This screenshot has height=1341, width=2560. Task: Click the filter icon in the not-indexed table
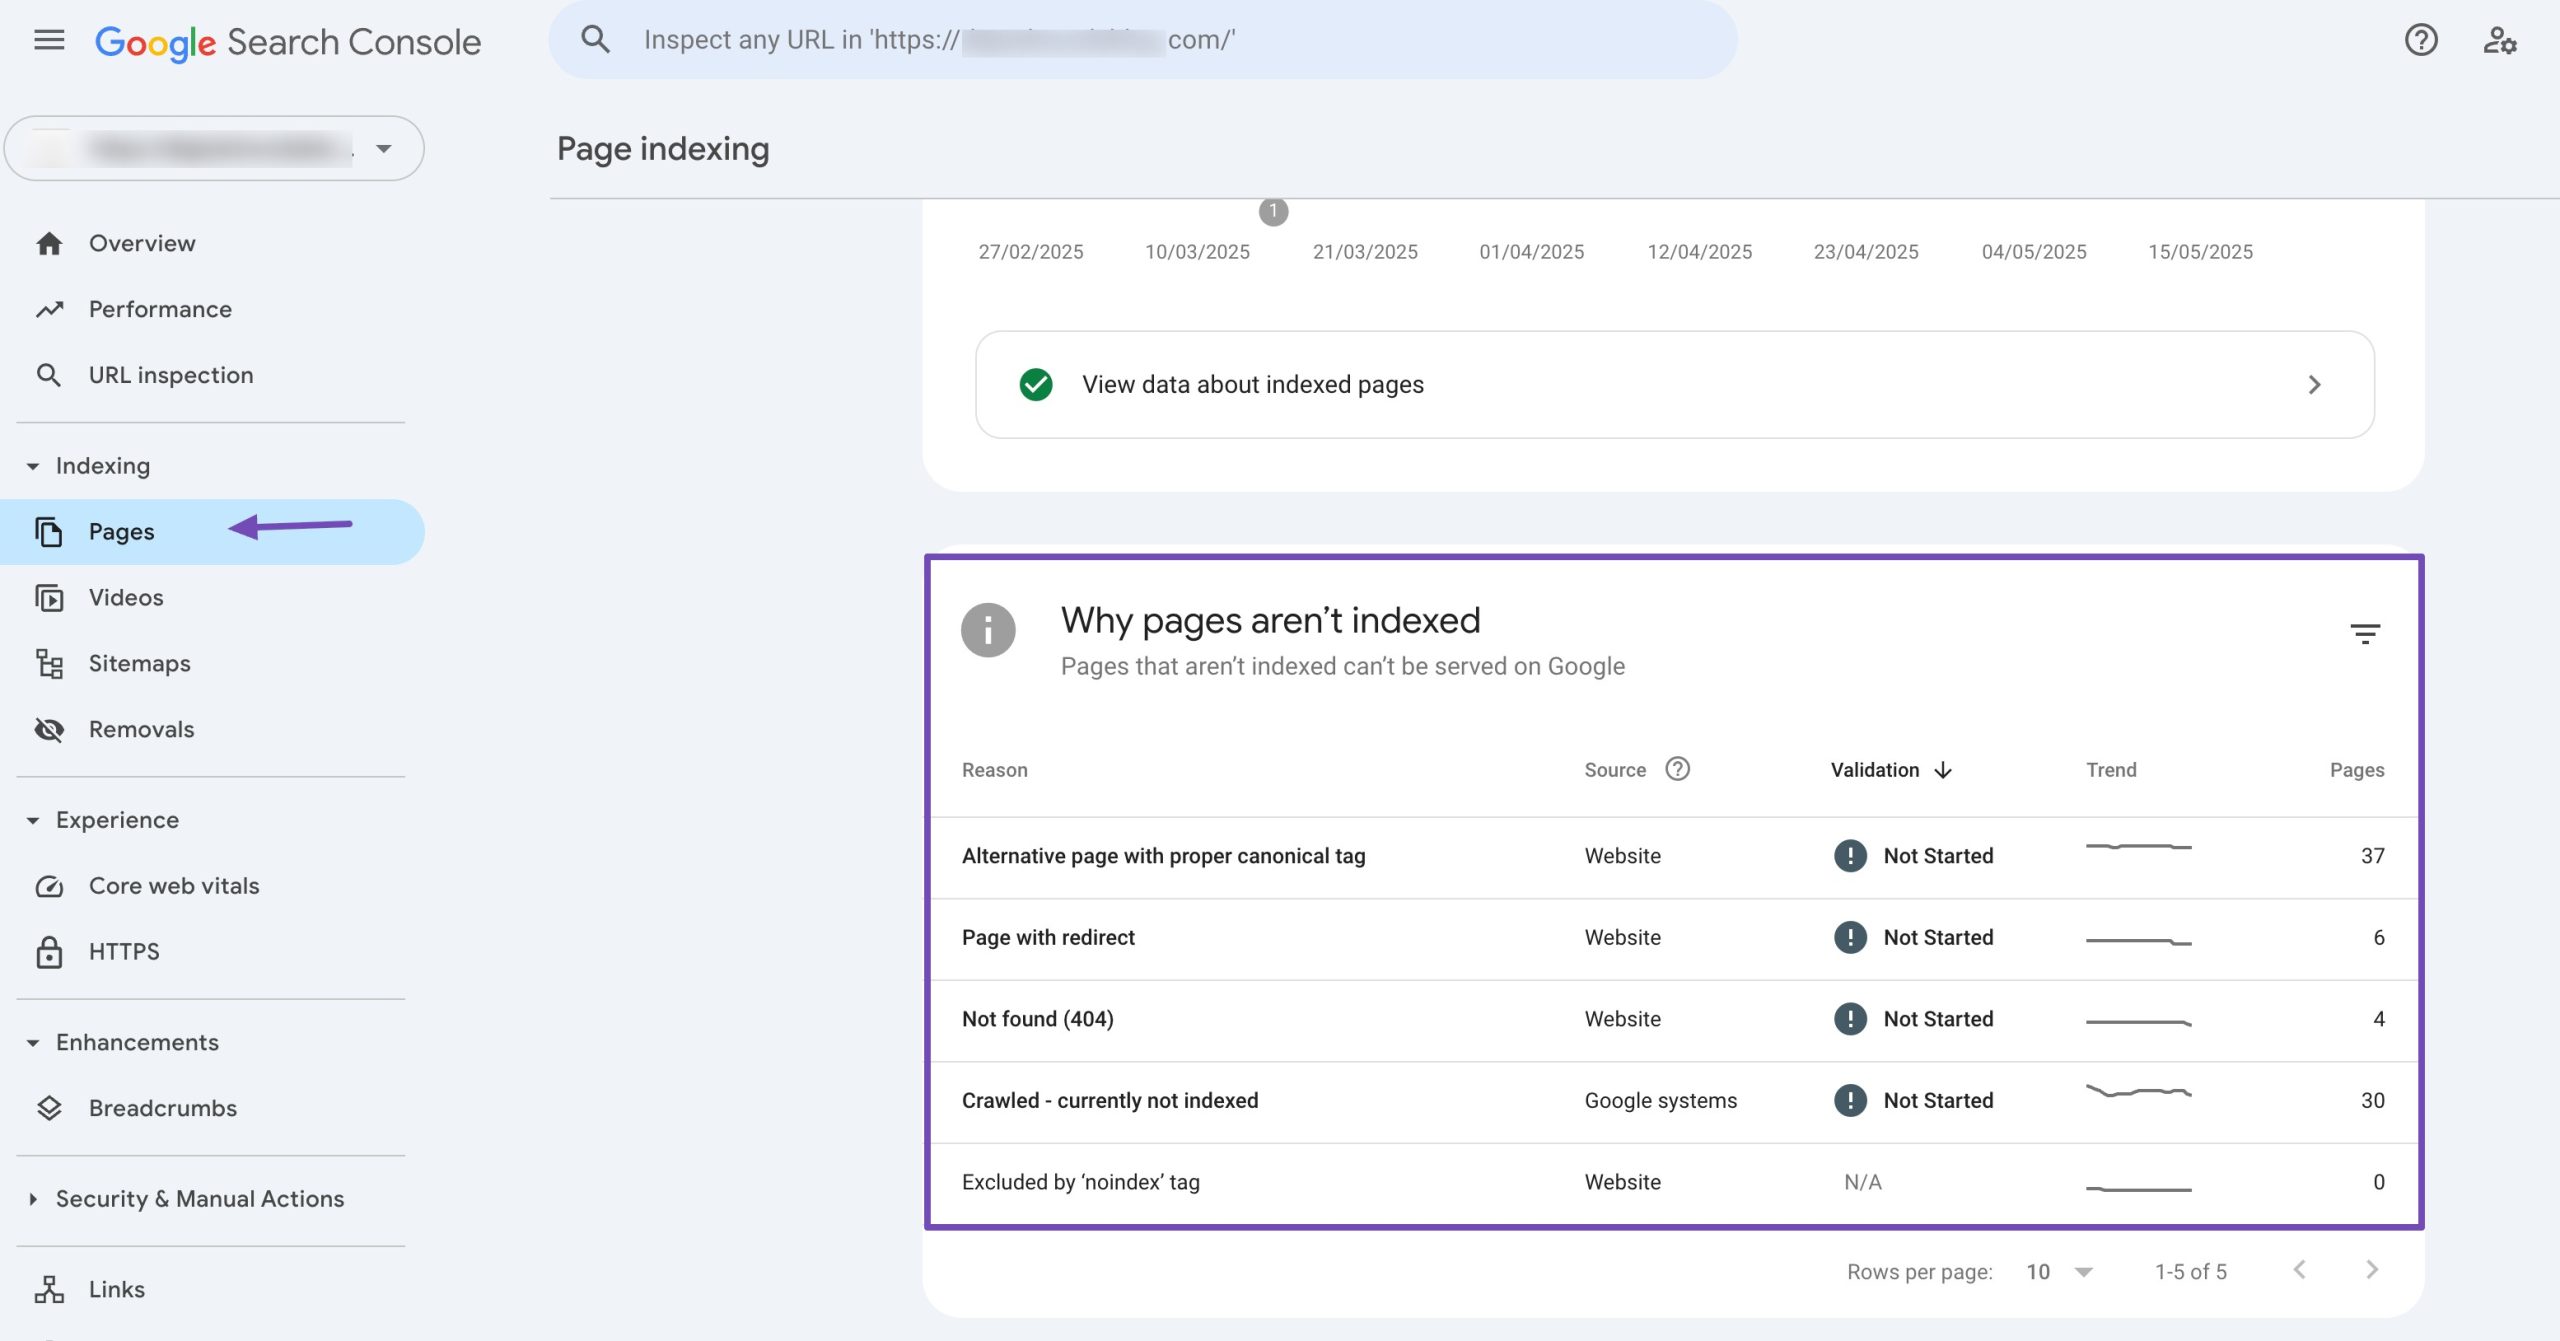tap(2364, 633)
